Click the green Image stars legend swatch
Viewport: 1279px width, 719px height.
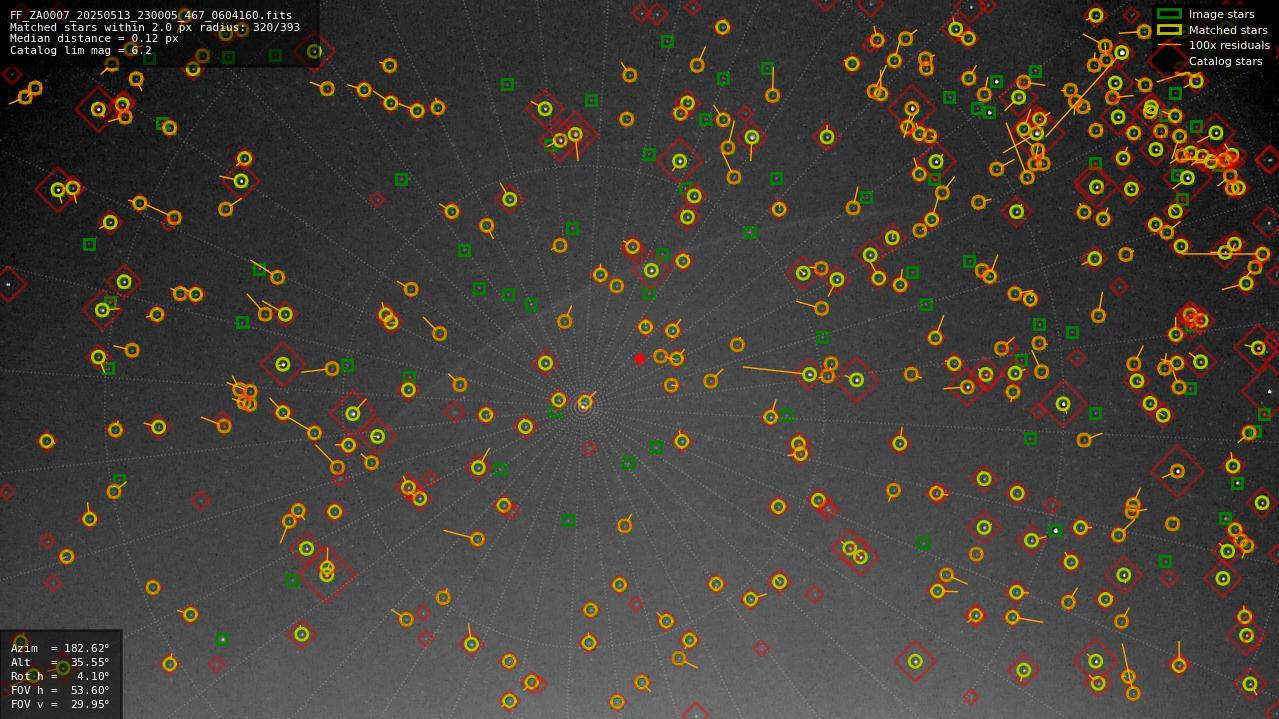[1169, 14]
